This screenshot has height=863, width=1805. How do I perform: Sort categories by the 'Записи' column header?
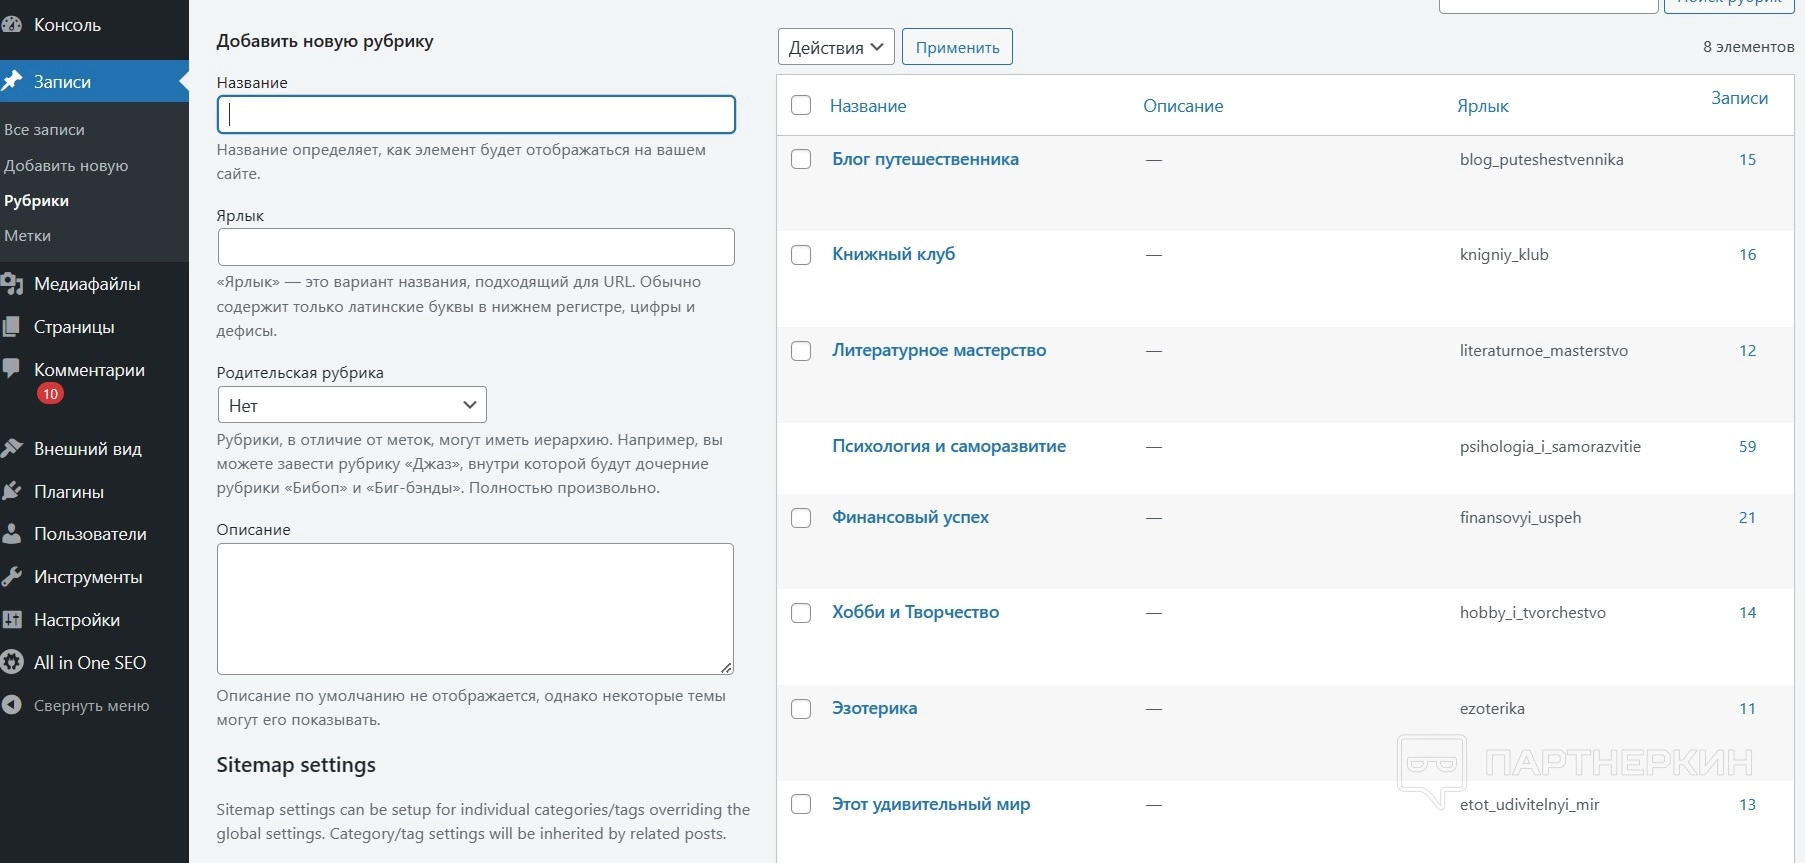coord(1739,98)
